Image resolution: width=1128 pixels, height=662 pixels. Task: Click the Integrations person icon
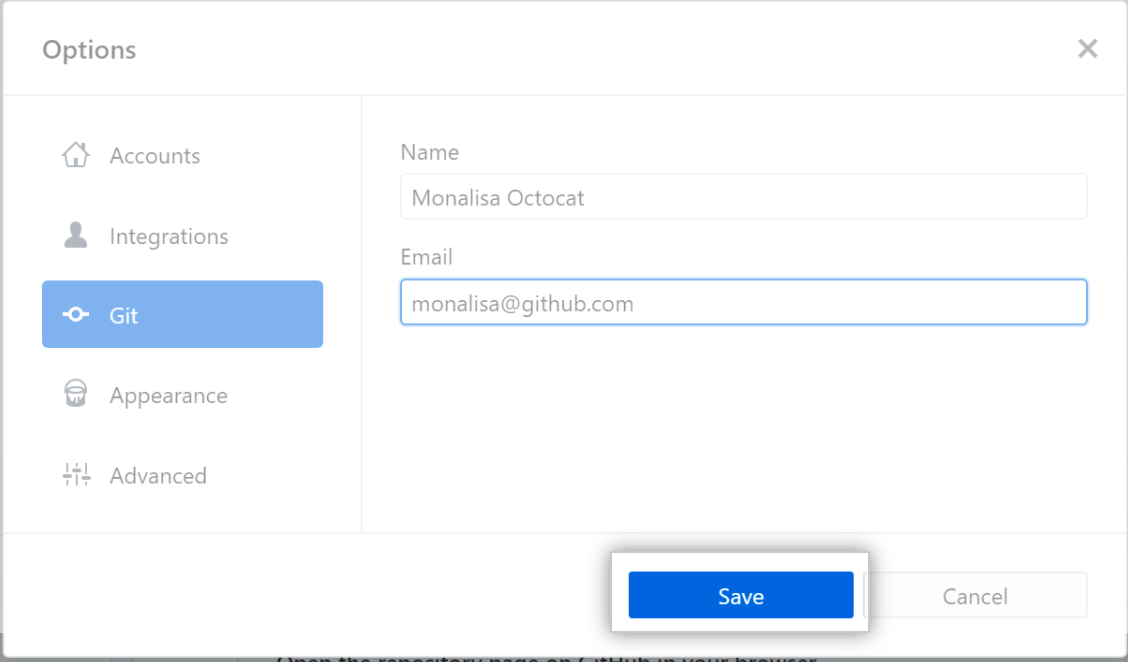(x=75, y=235)
